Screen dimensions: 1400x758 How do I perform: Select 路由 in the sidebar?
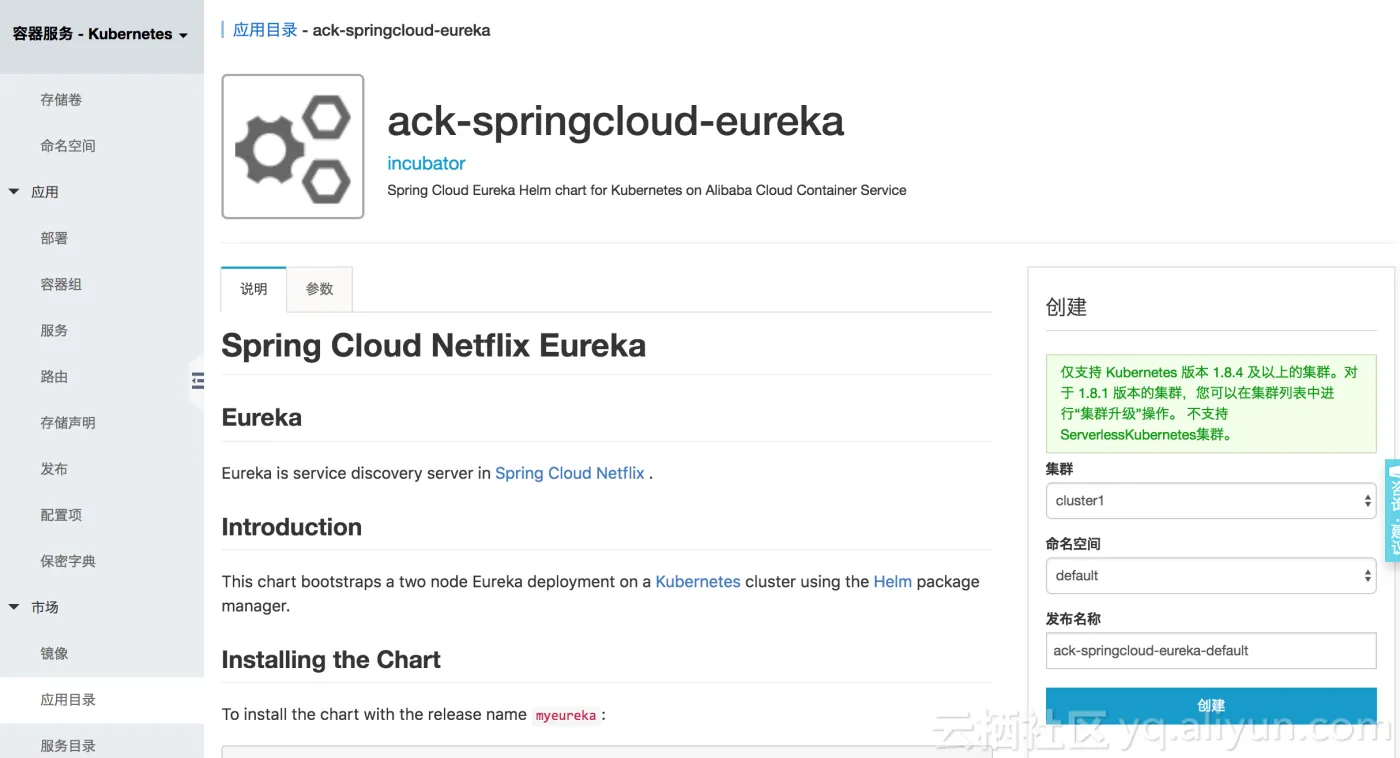[54, 377]
